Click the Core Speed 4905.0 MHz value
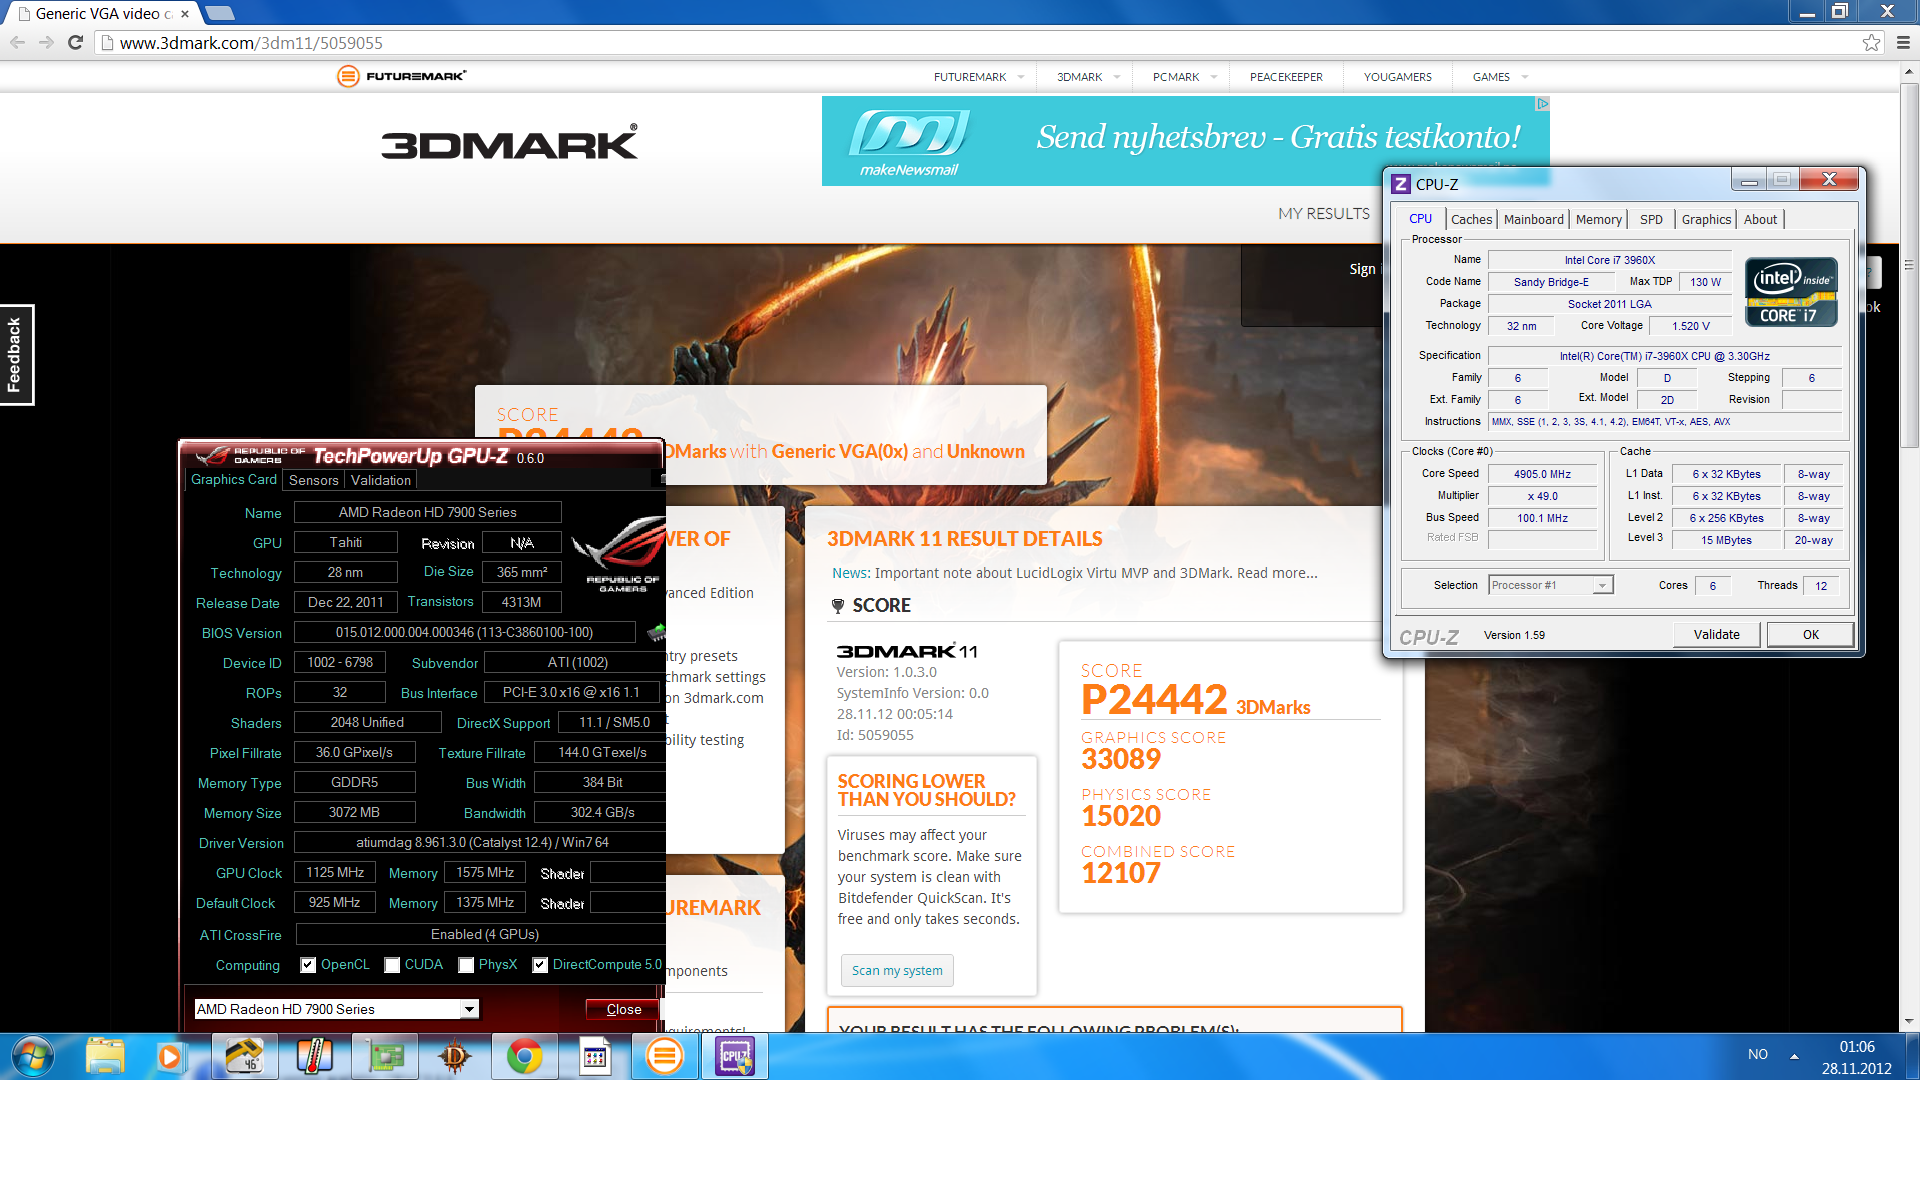1920x1196 pixels. [x=1541, y=474]
